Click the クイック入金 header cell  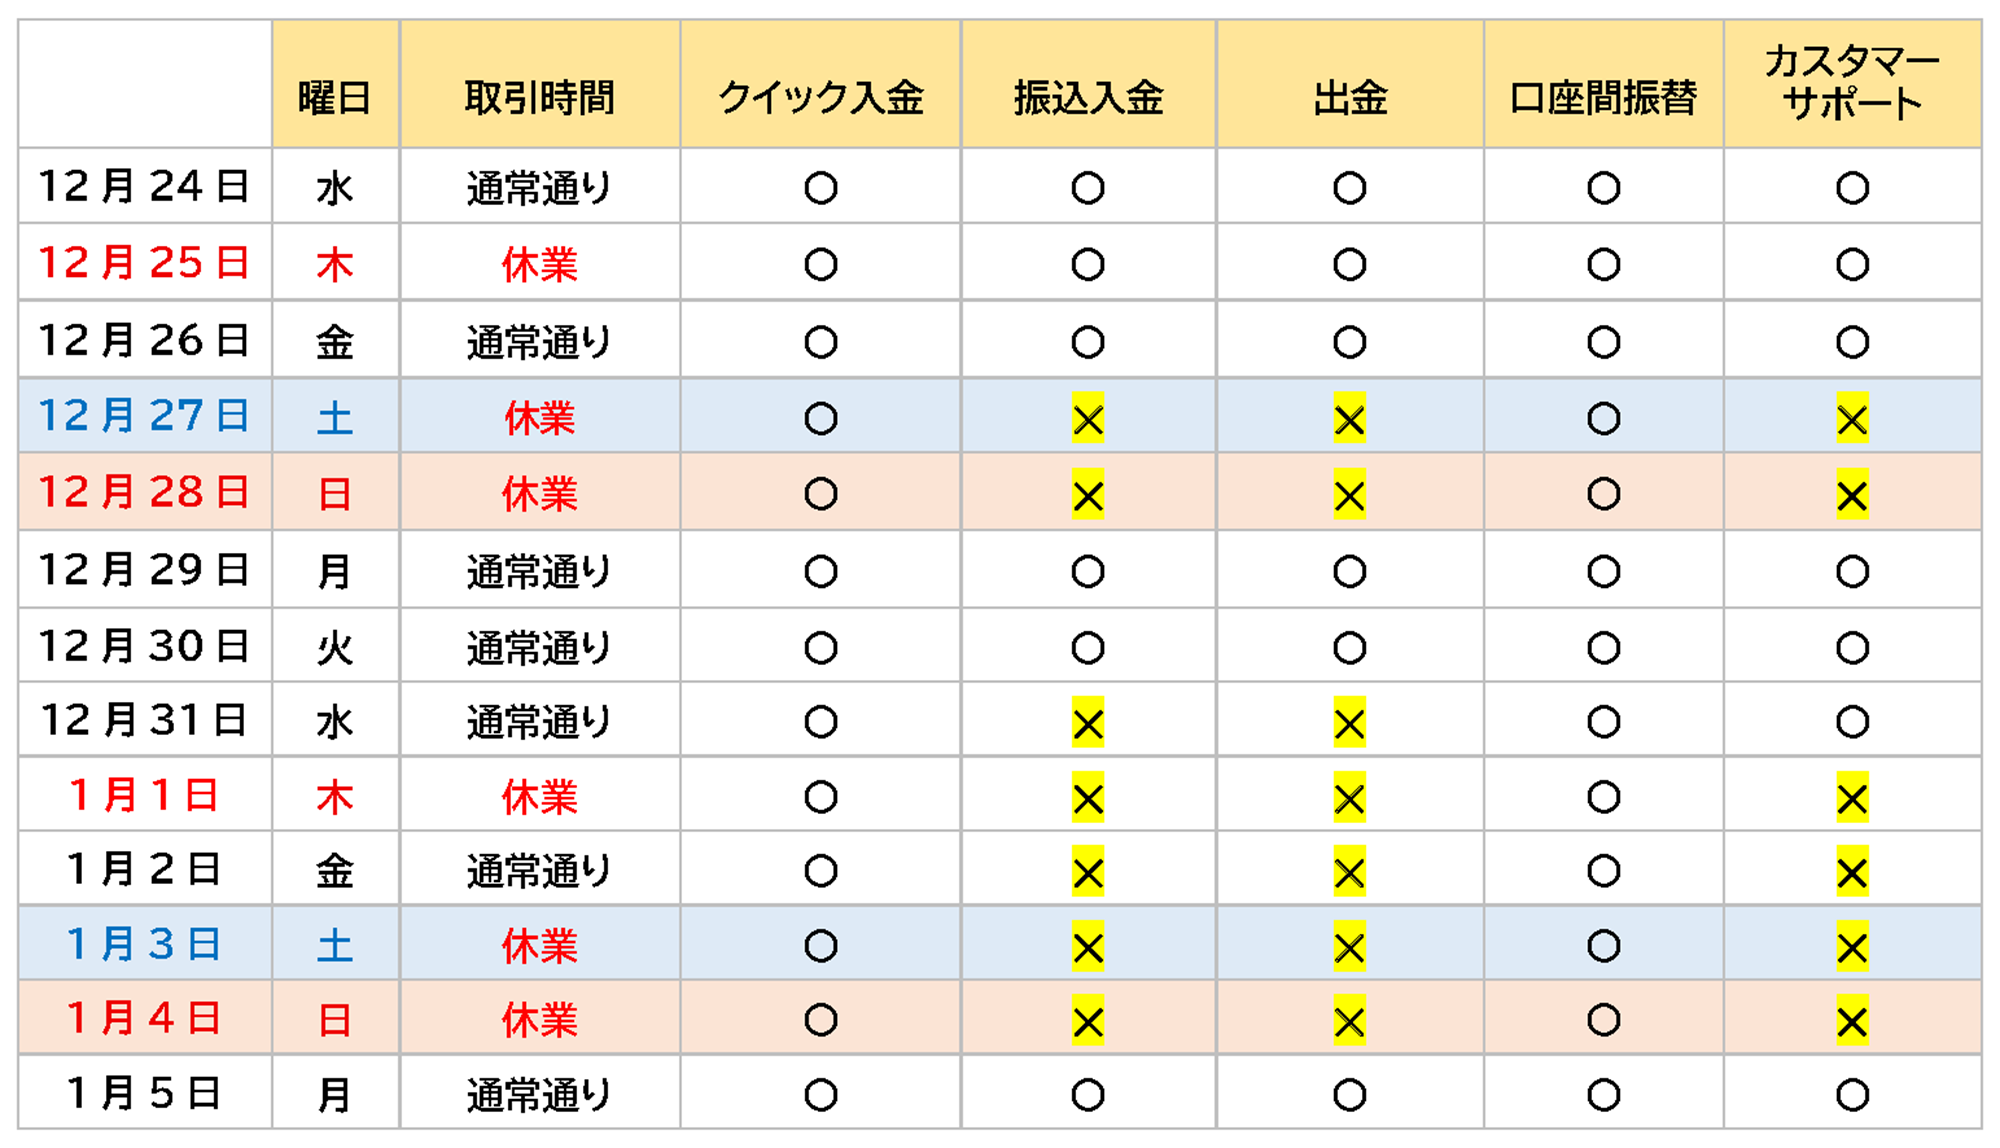tap(820, 98)
